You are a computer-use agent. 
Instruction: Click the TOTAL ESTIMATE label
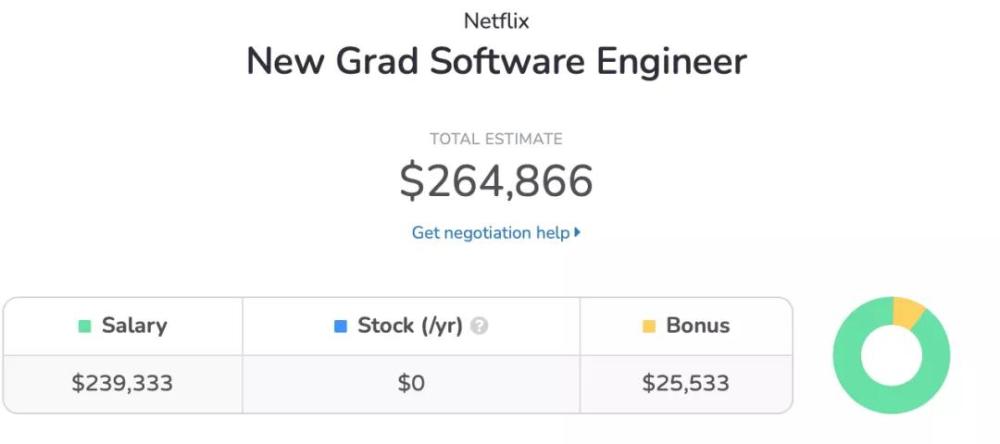(x=496, y=139)
